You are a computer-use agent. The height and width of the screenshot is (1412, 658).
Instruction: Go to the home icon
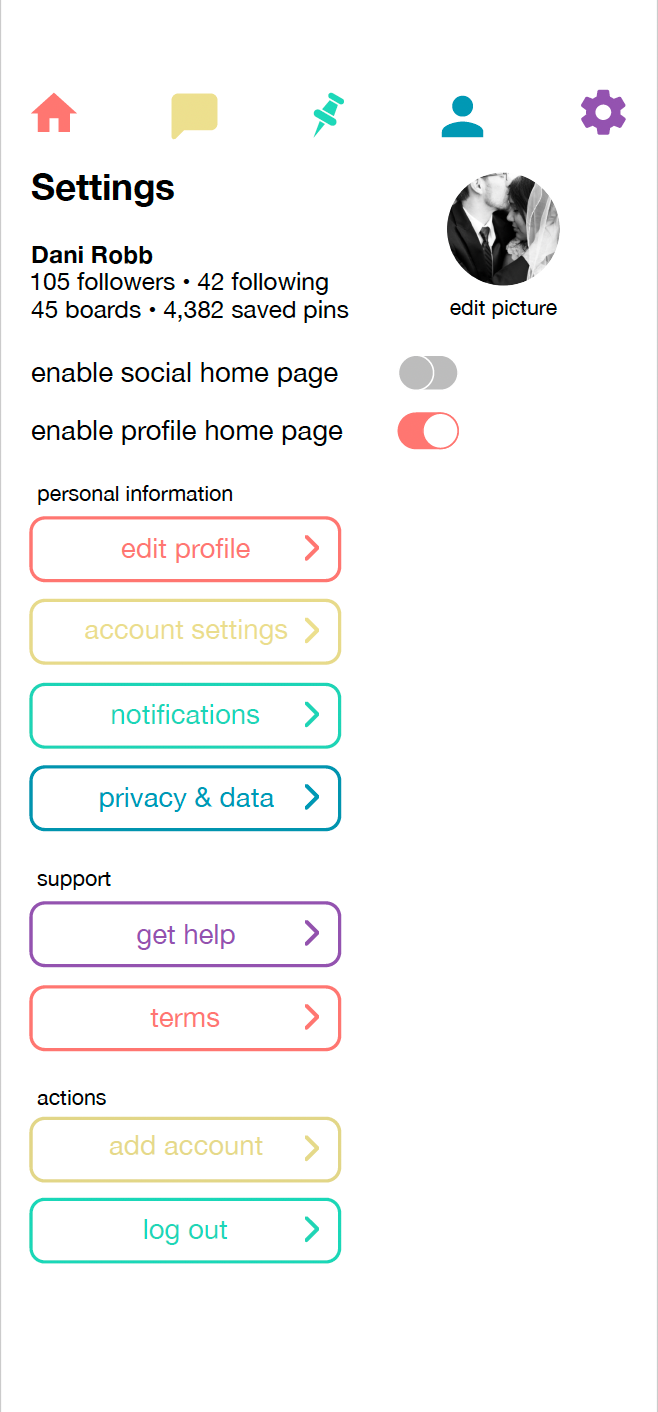click(54, 113)
